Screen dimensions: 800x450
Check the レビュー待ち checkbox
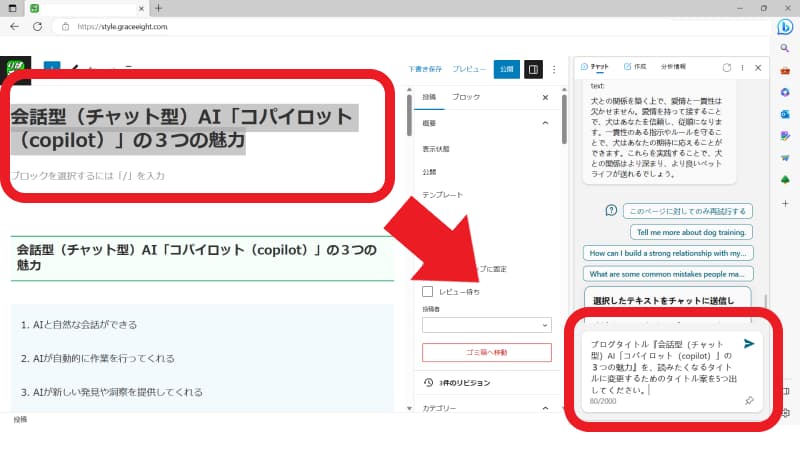pos(428,291)
